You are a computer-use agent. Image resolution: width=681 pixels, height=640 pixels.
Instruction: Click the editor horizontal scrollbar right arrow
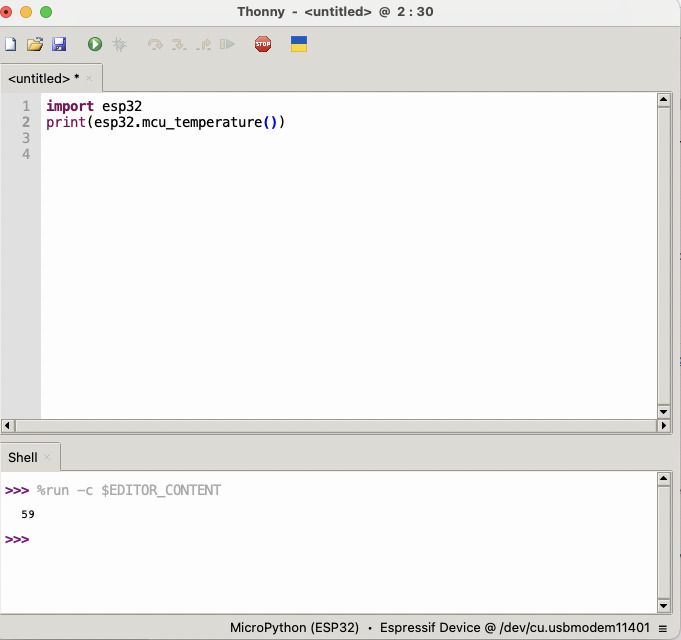tap(663, 426)
